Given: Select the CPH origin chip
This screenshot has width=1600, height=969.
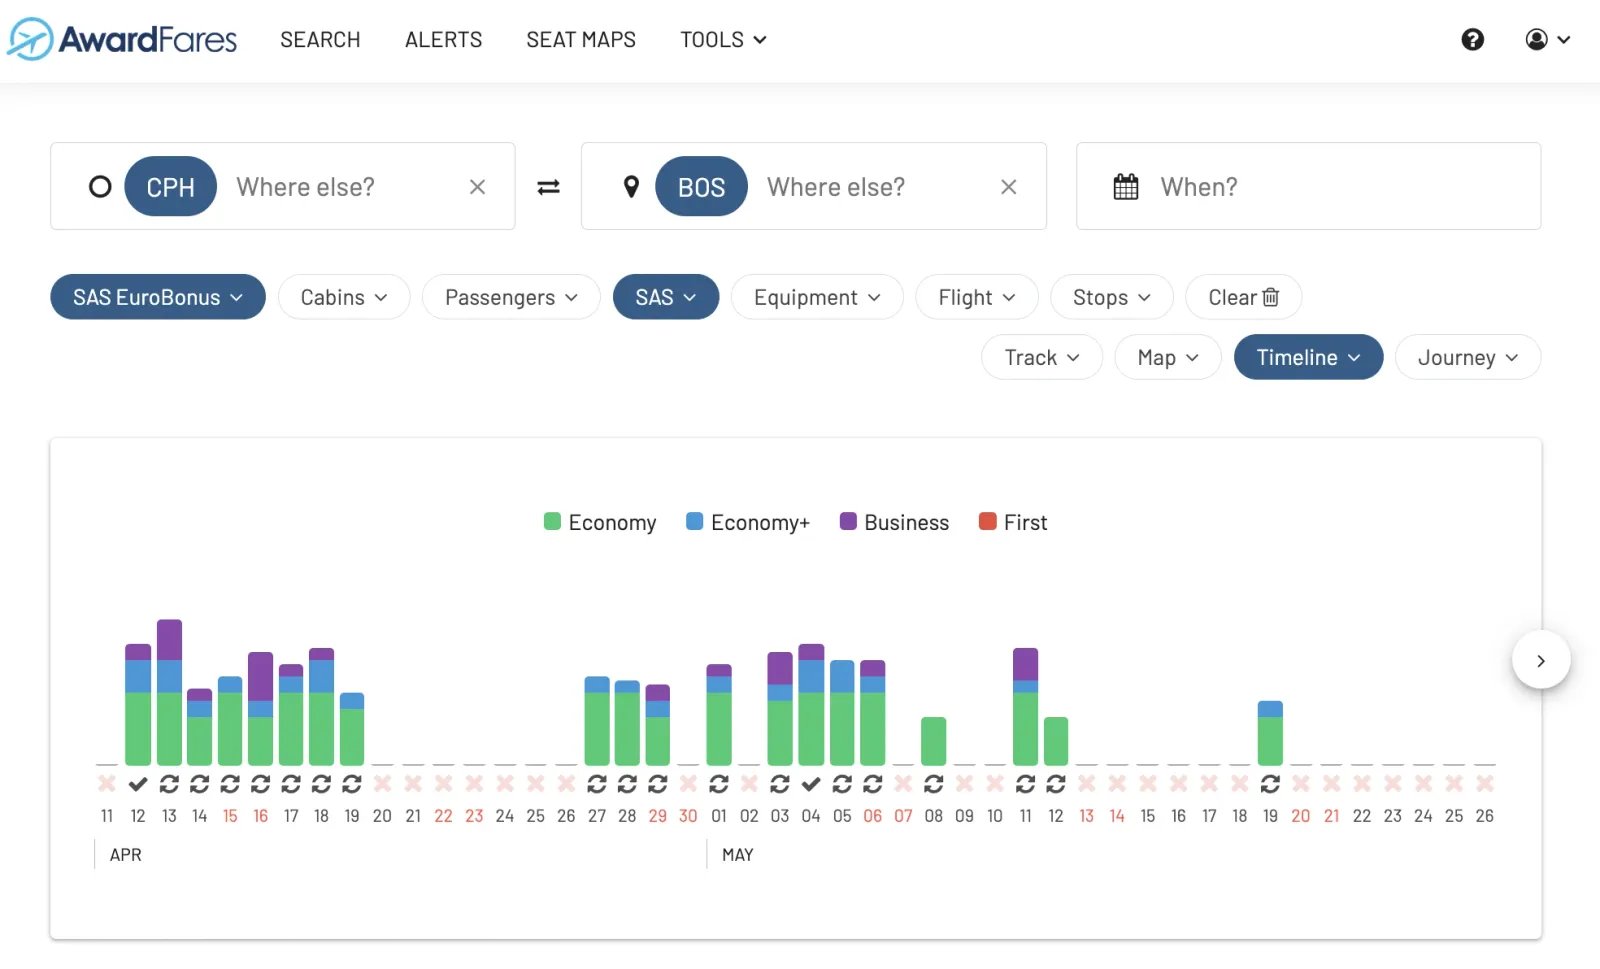Looking at the screenshot, I should [x=170, y=187].
